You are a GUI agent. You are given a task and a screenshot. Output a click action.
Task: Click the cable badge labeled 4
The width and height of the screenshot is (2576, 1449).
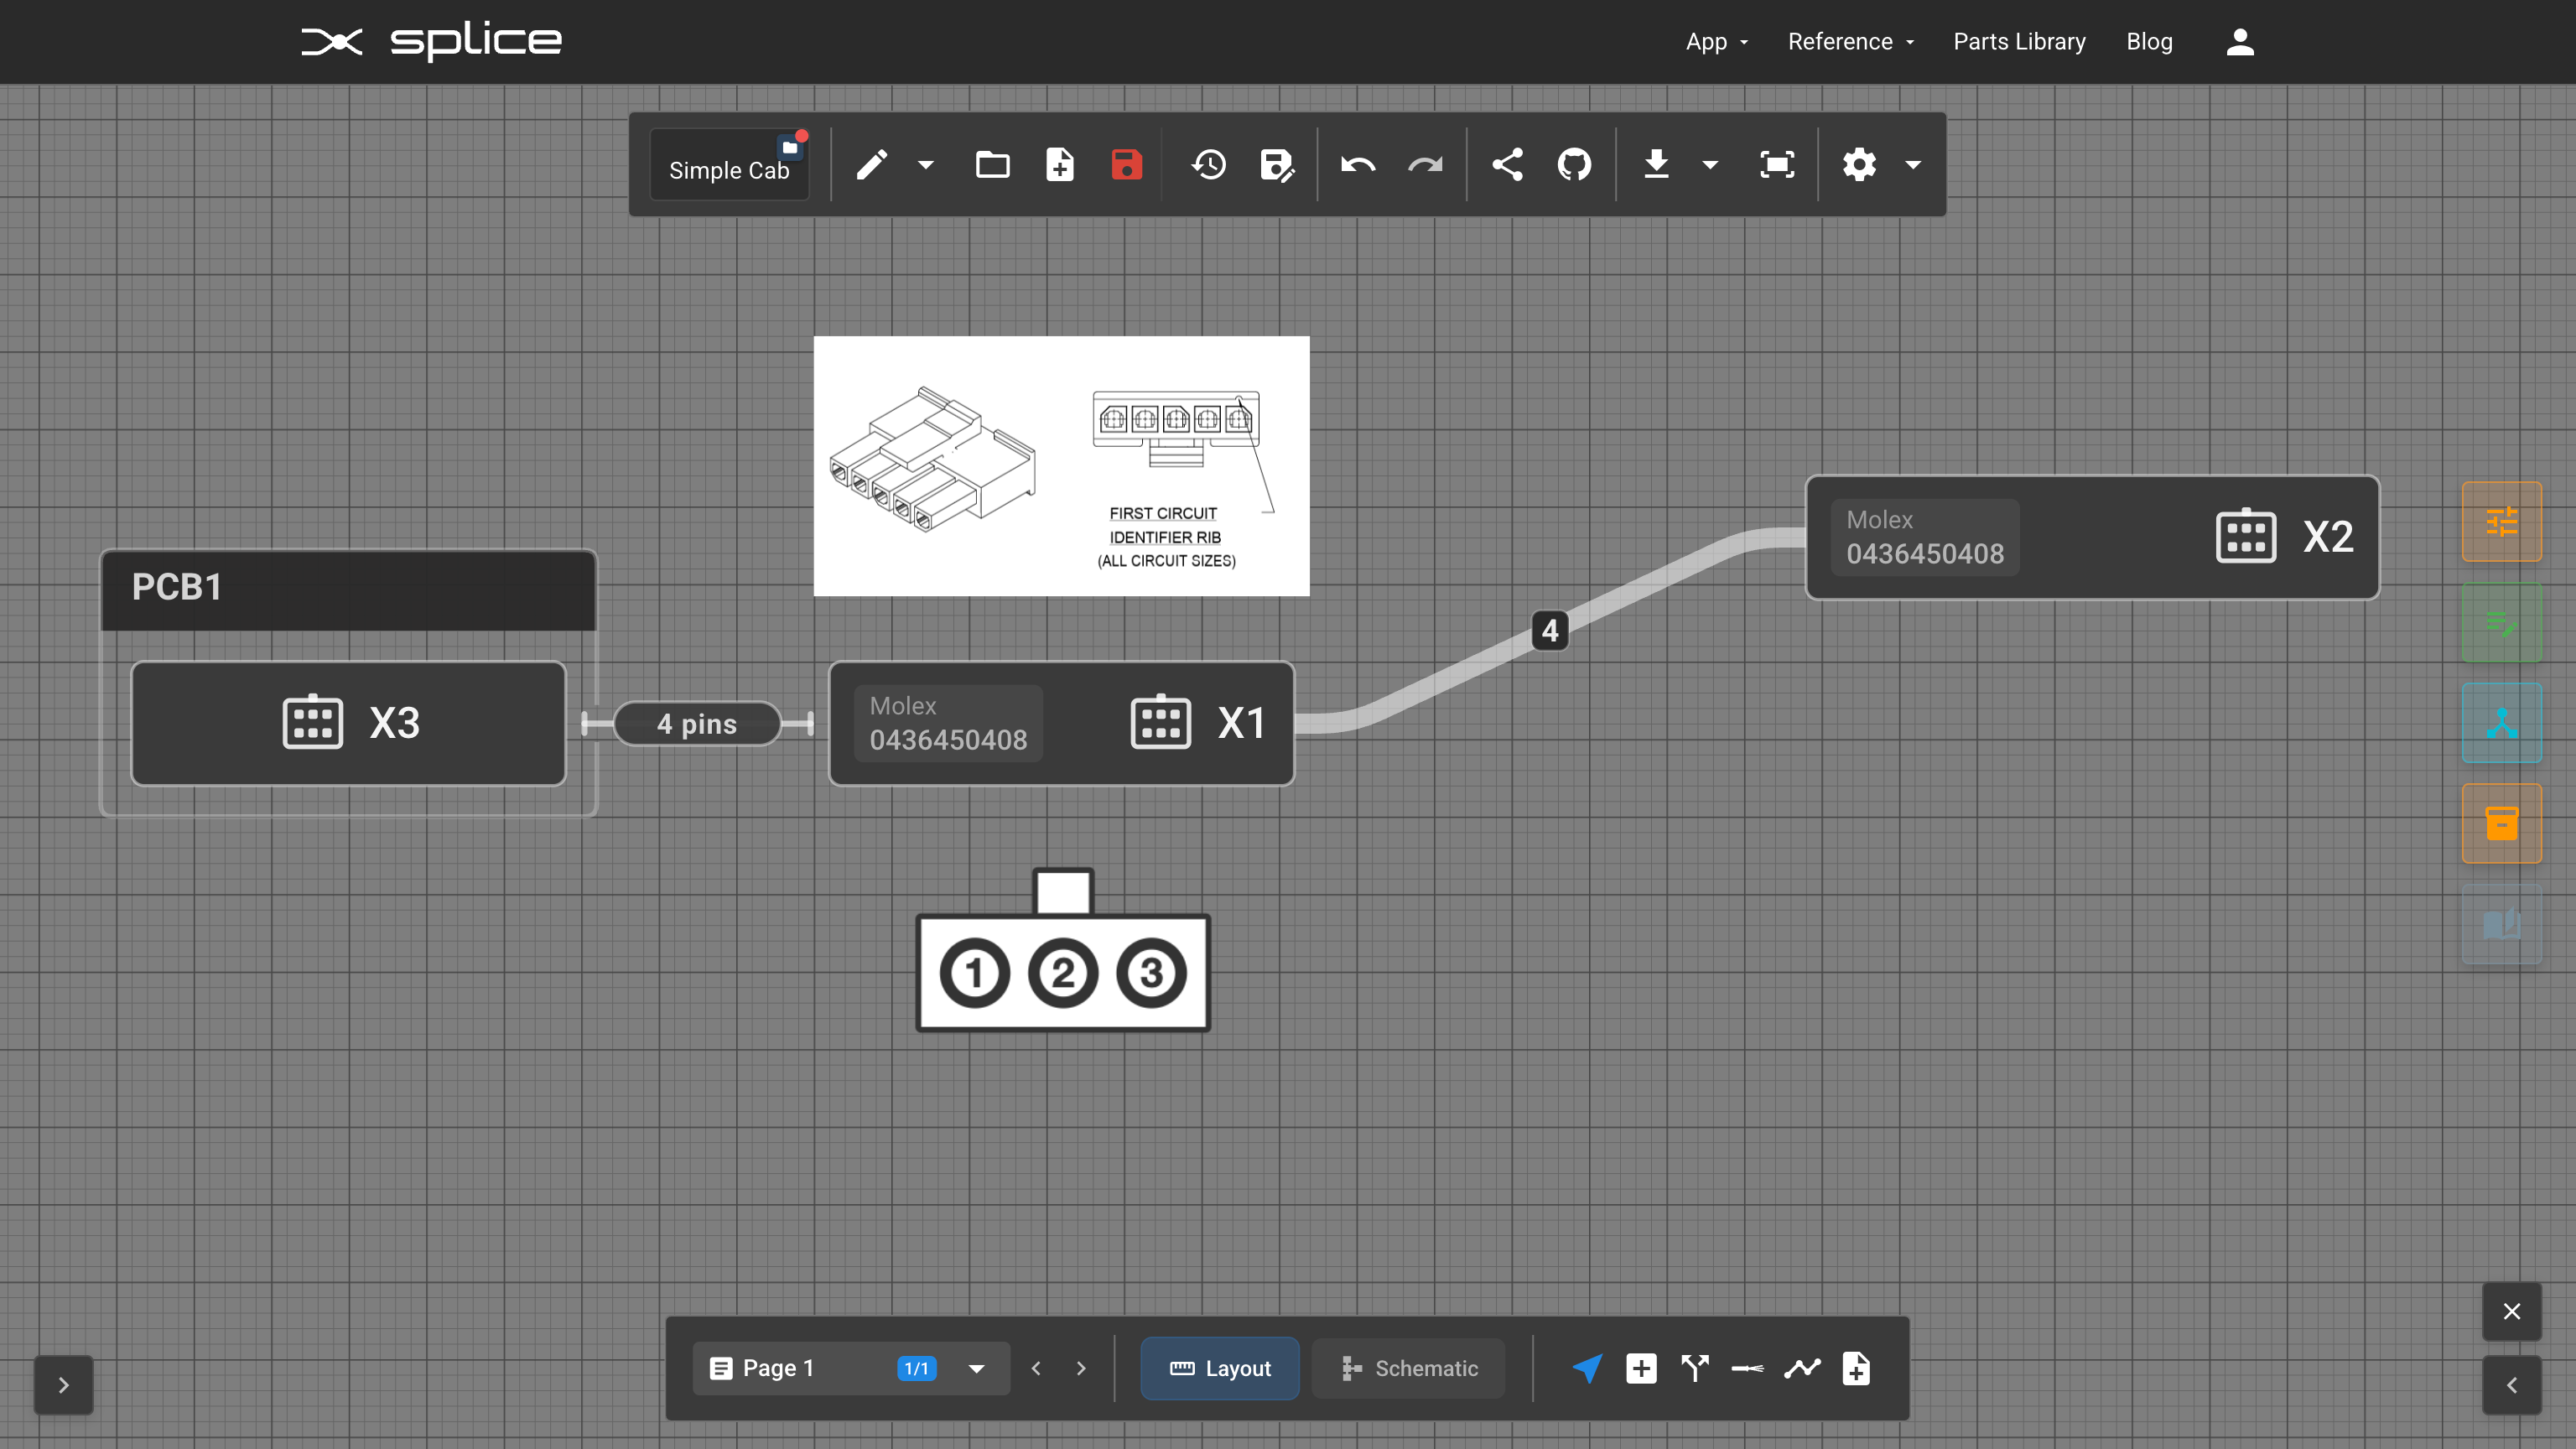1550,630
